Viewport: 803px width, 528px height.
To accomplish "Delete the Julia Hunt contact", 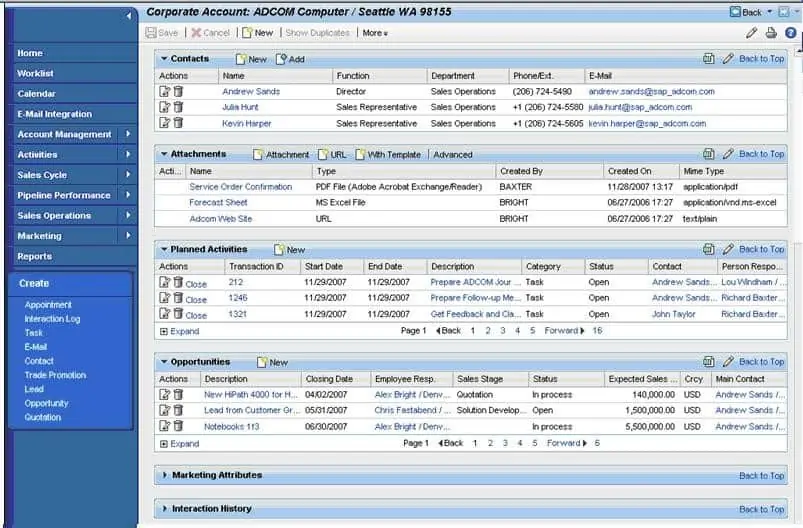I will click(178, 107).
